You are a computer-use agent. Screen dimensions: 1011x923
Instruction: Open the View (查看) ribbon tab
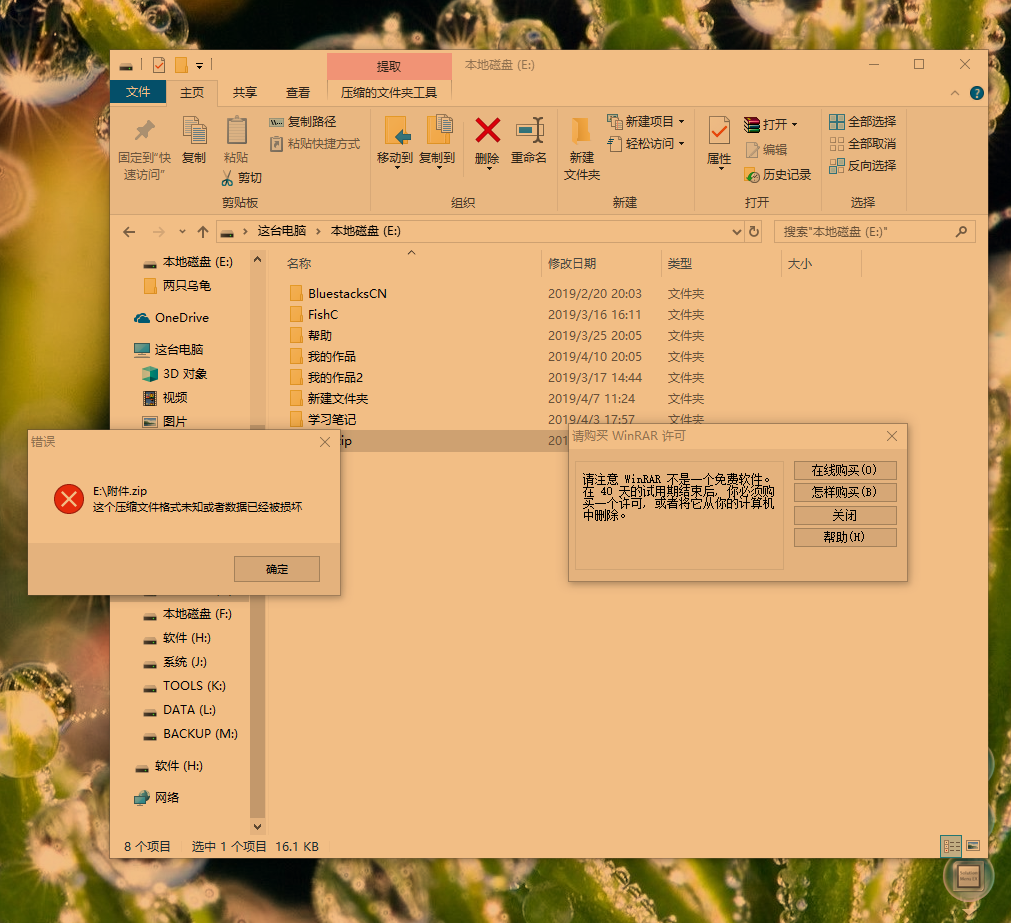[298, 93]
